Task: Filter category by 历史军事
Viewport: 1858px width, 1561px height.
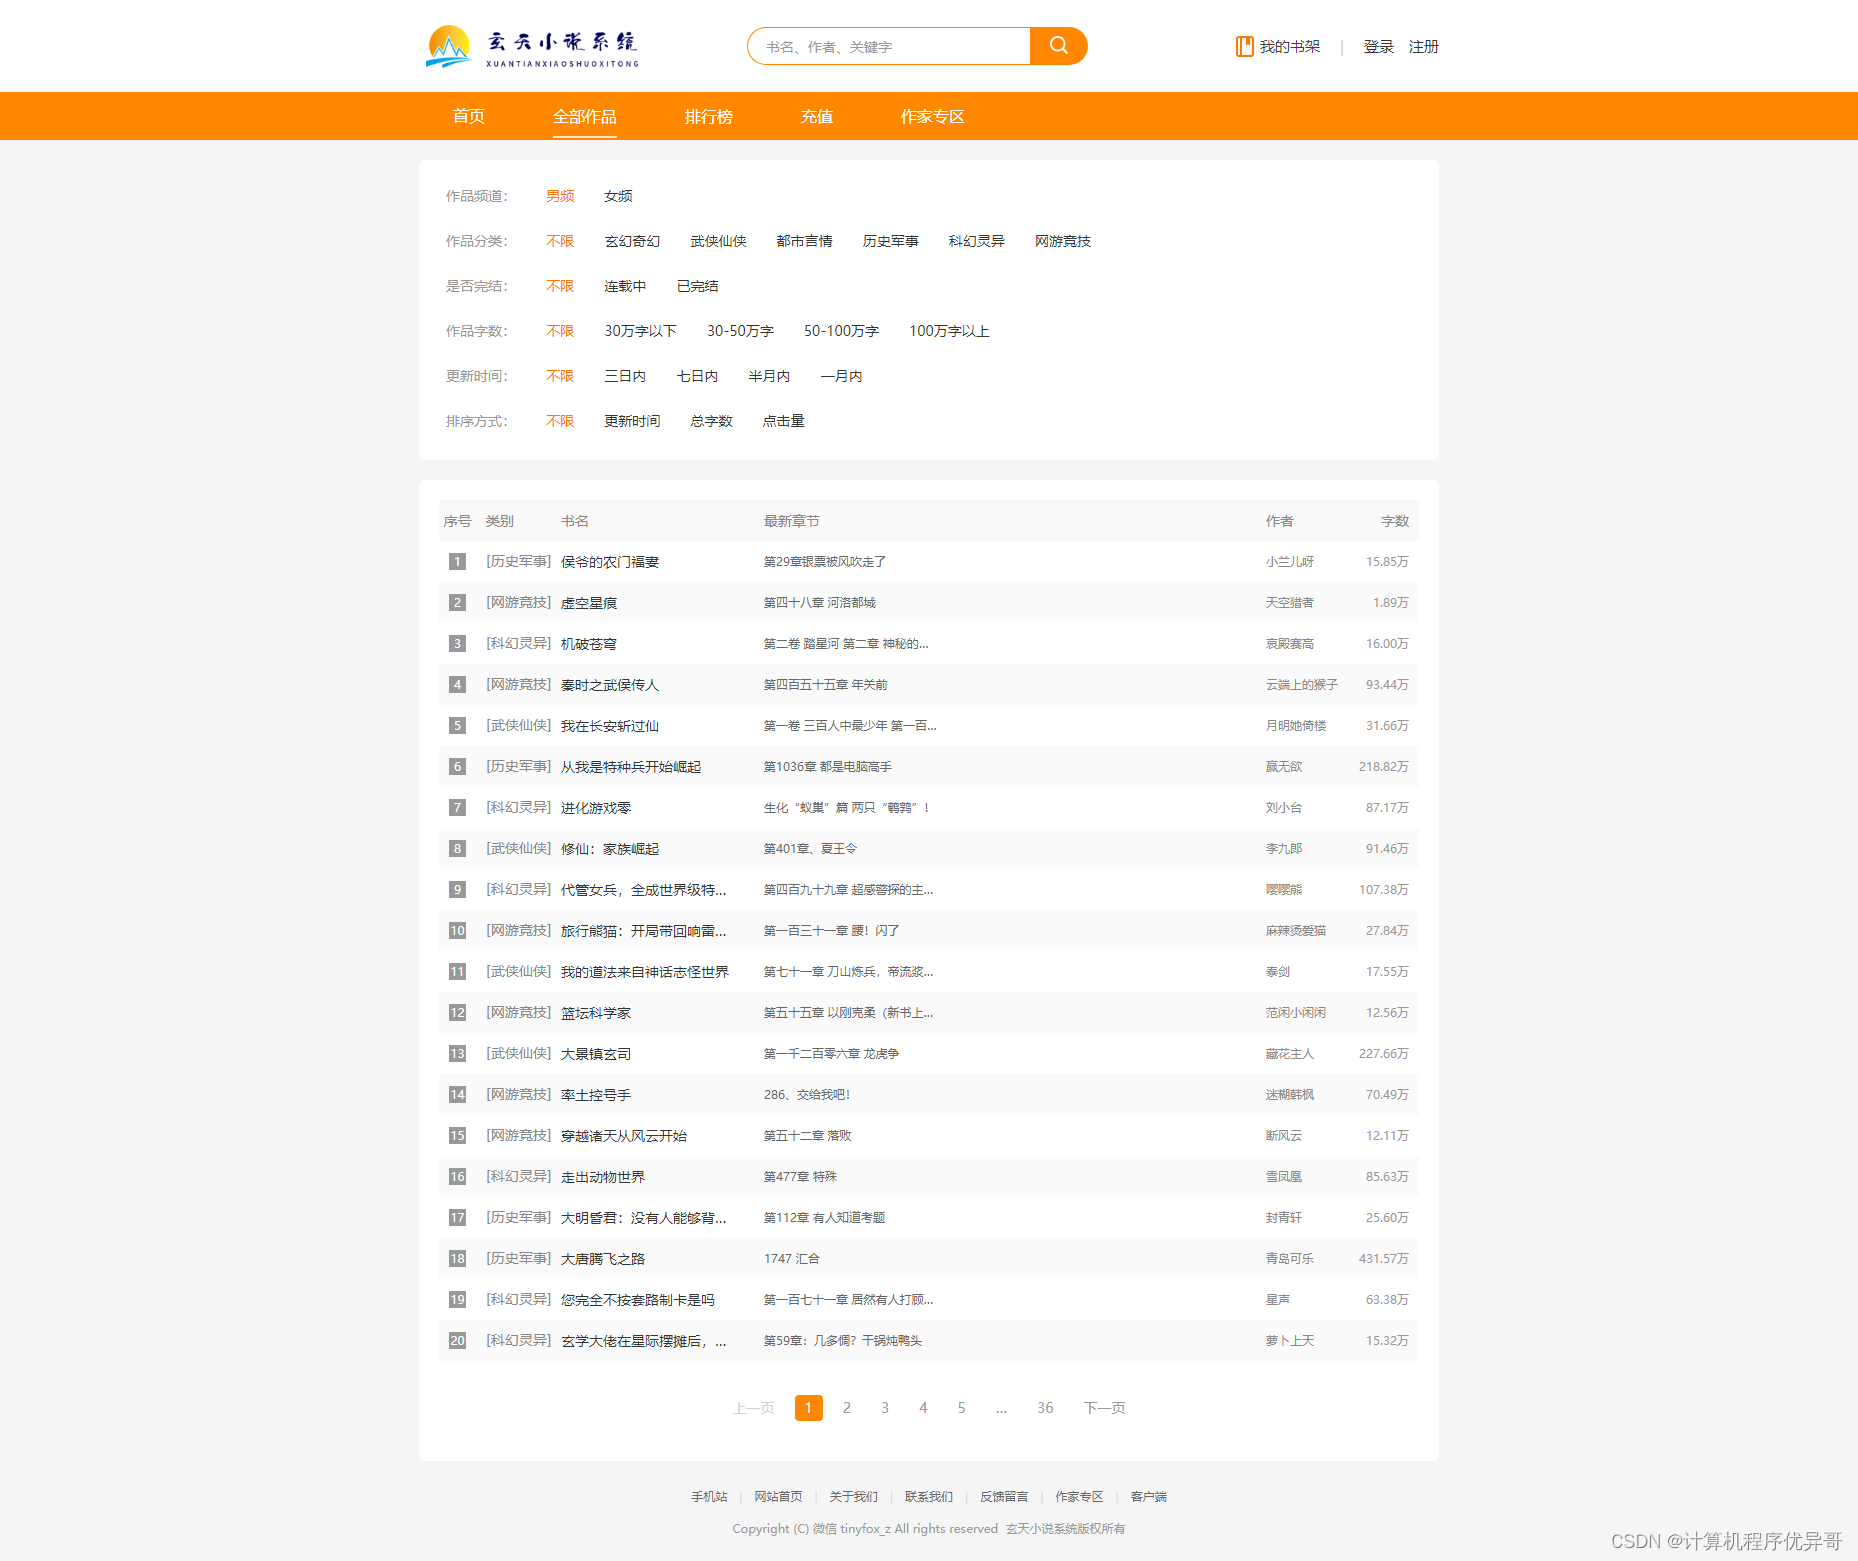Action: [890, 241]
